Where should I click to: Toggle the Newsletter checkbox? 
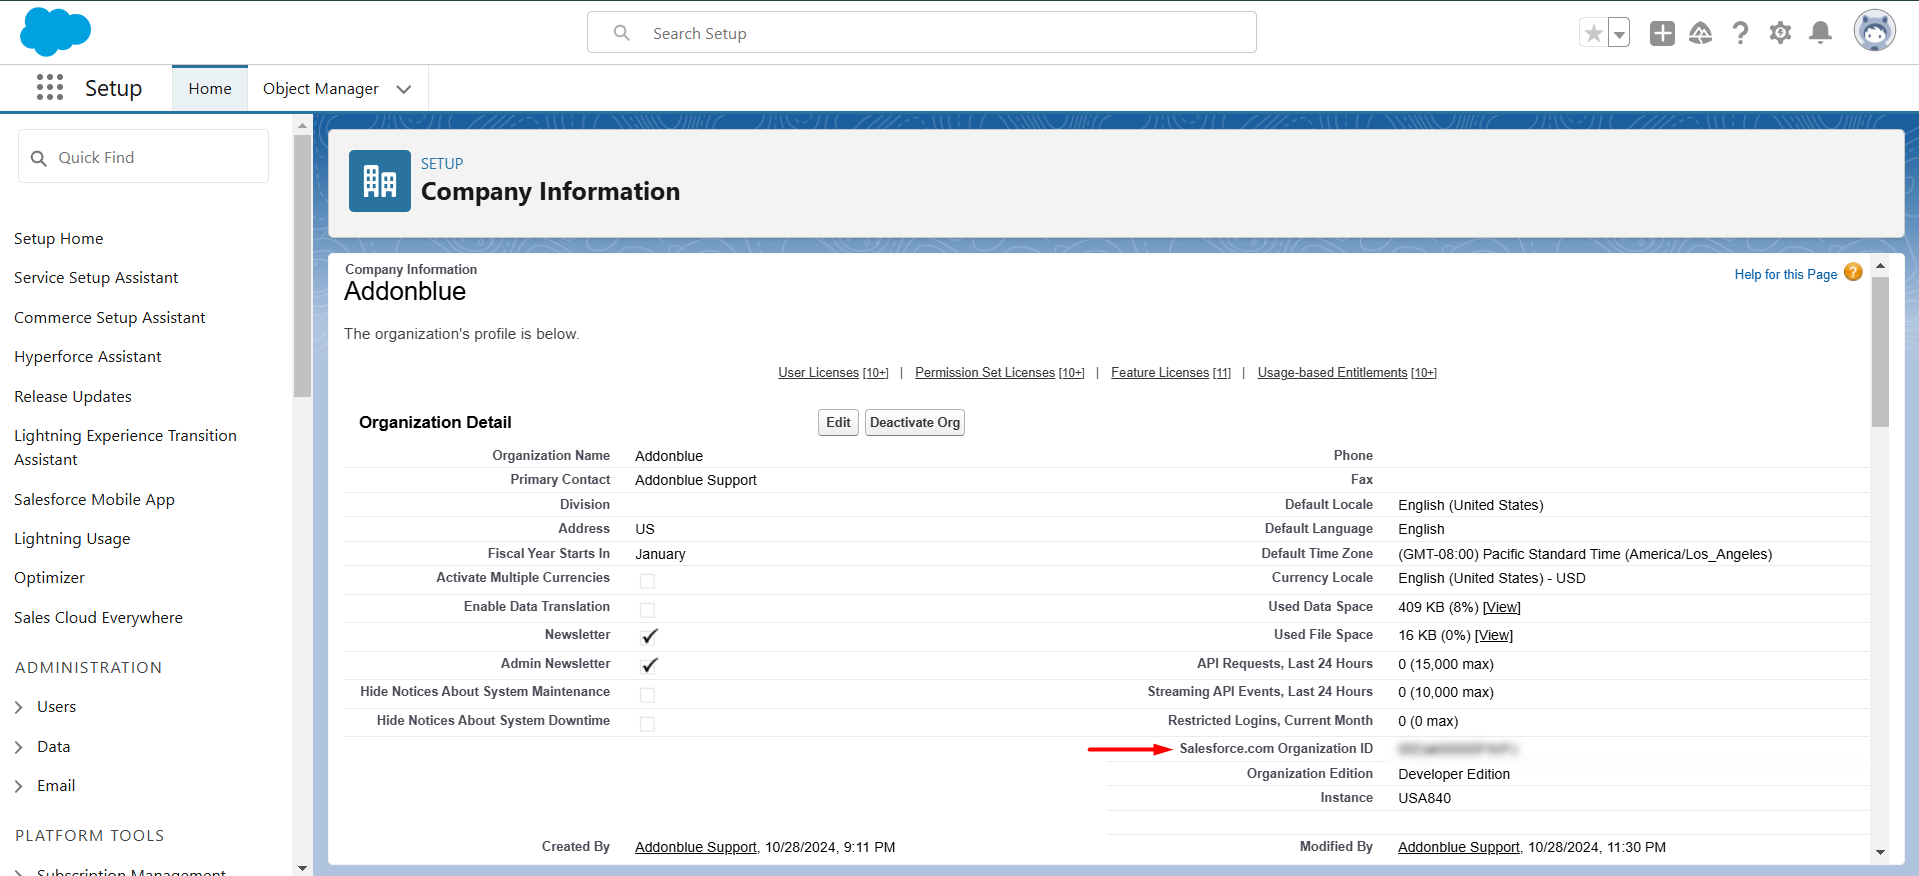[x=649, y=636]
